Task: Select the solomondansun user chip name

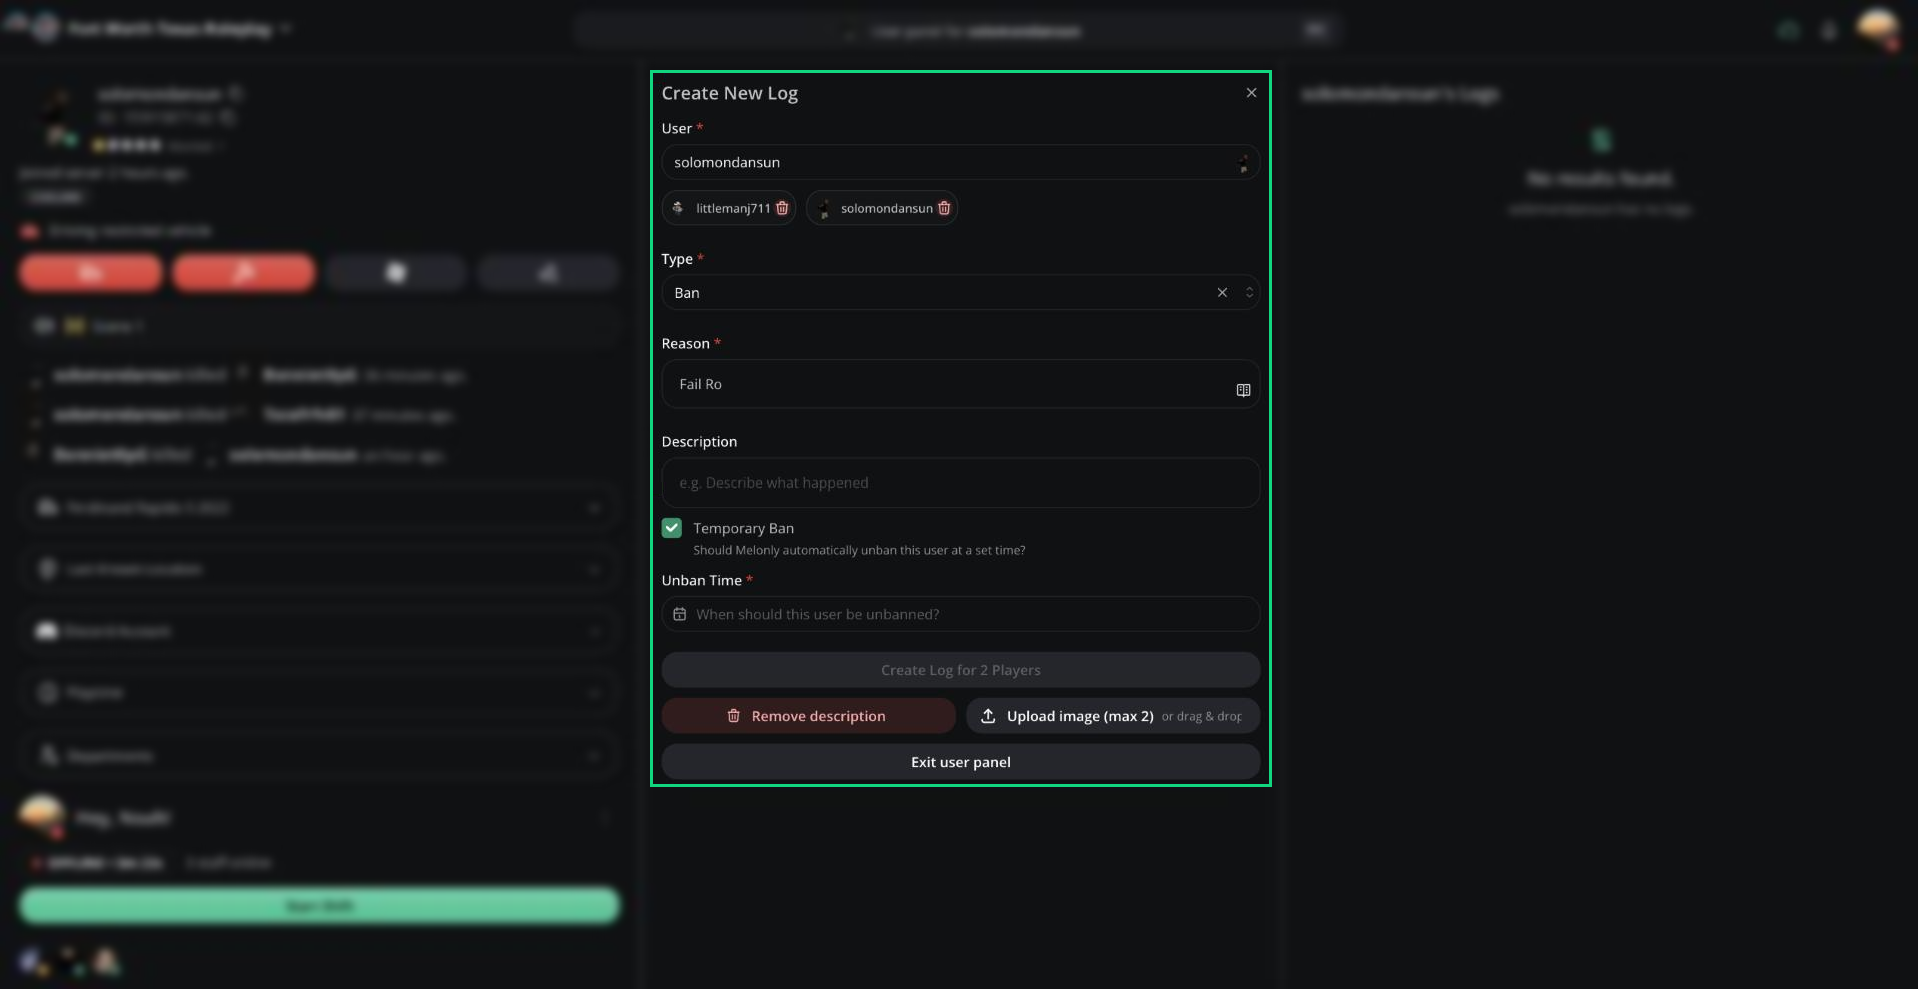Action: (x=886, y=208)
